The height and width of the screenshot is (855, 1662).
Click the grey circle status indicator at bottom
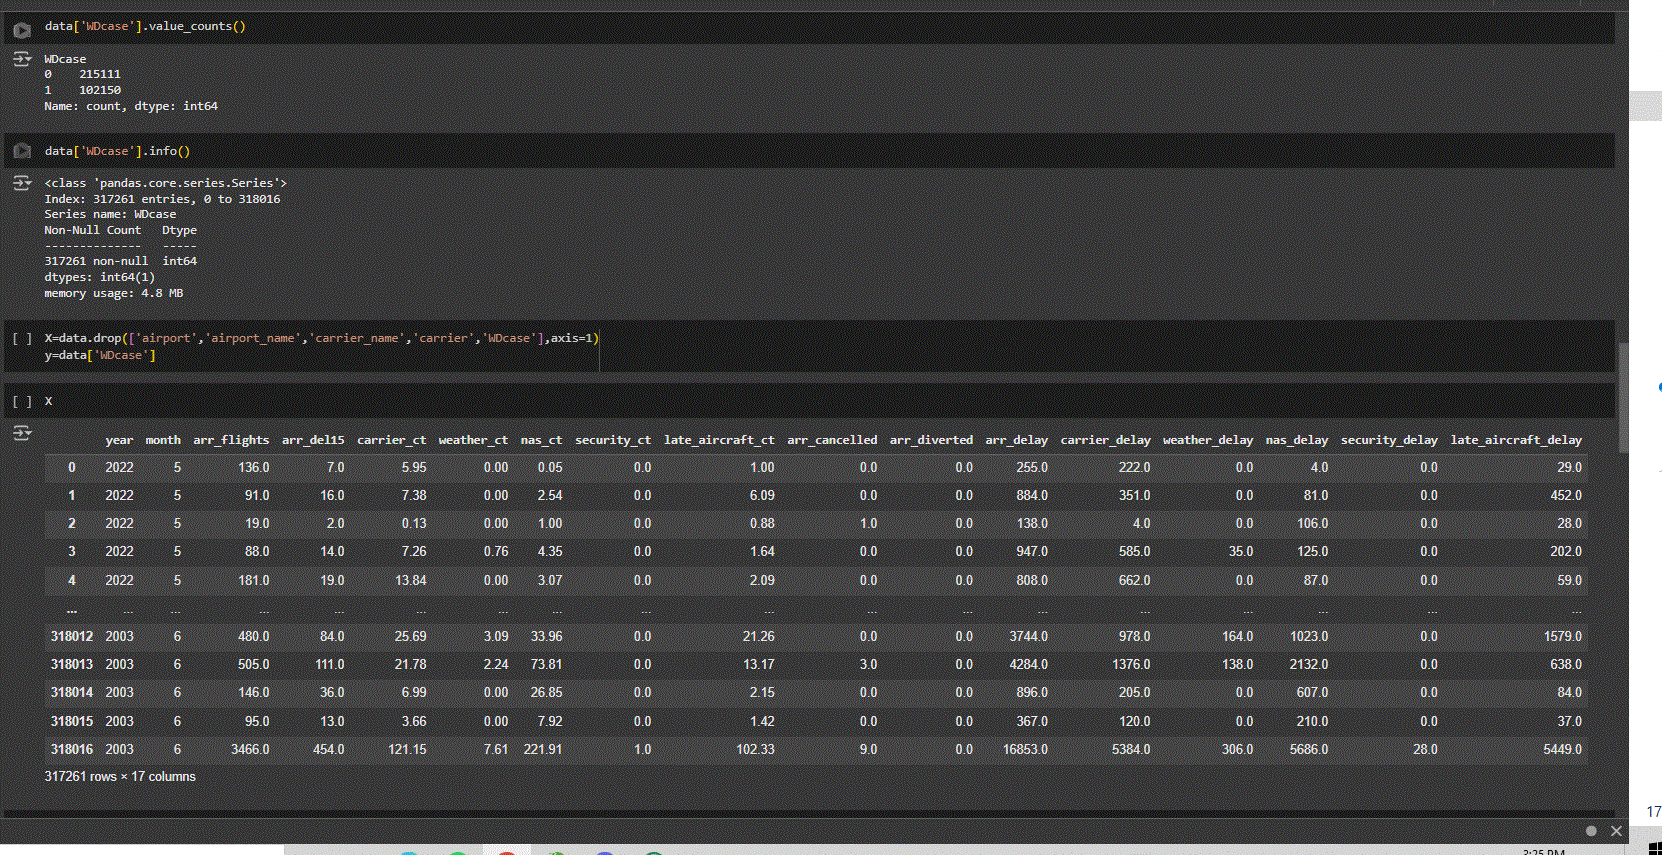coord(1591,831)
